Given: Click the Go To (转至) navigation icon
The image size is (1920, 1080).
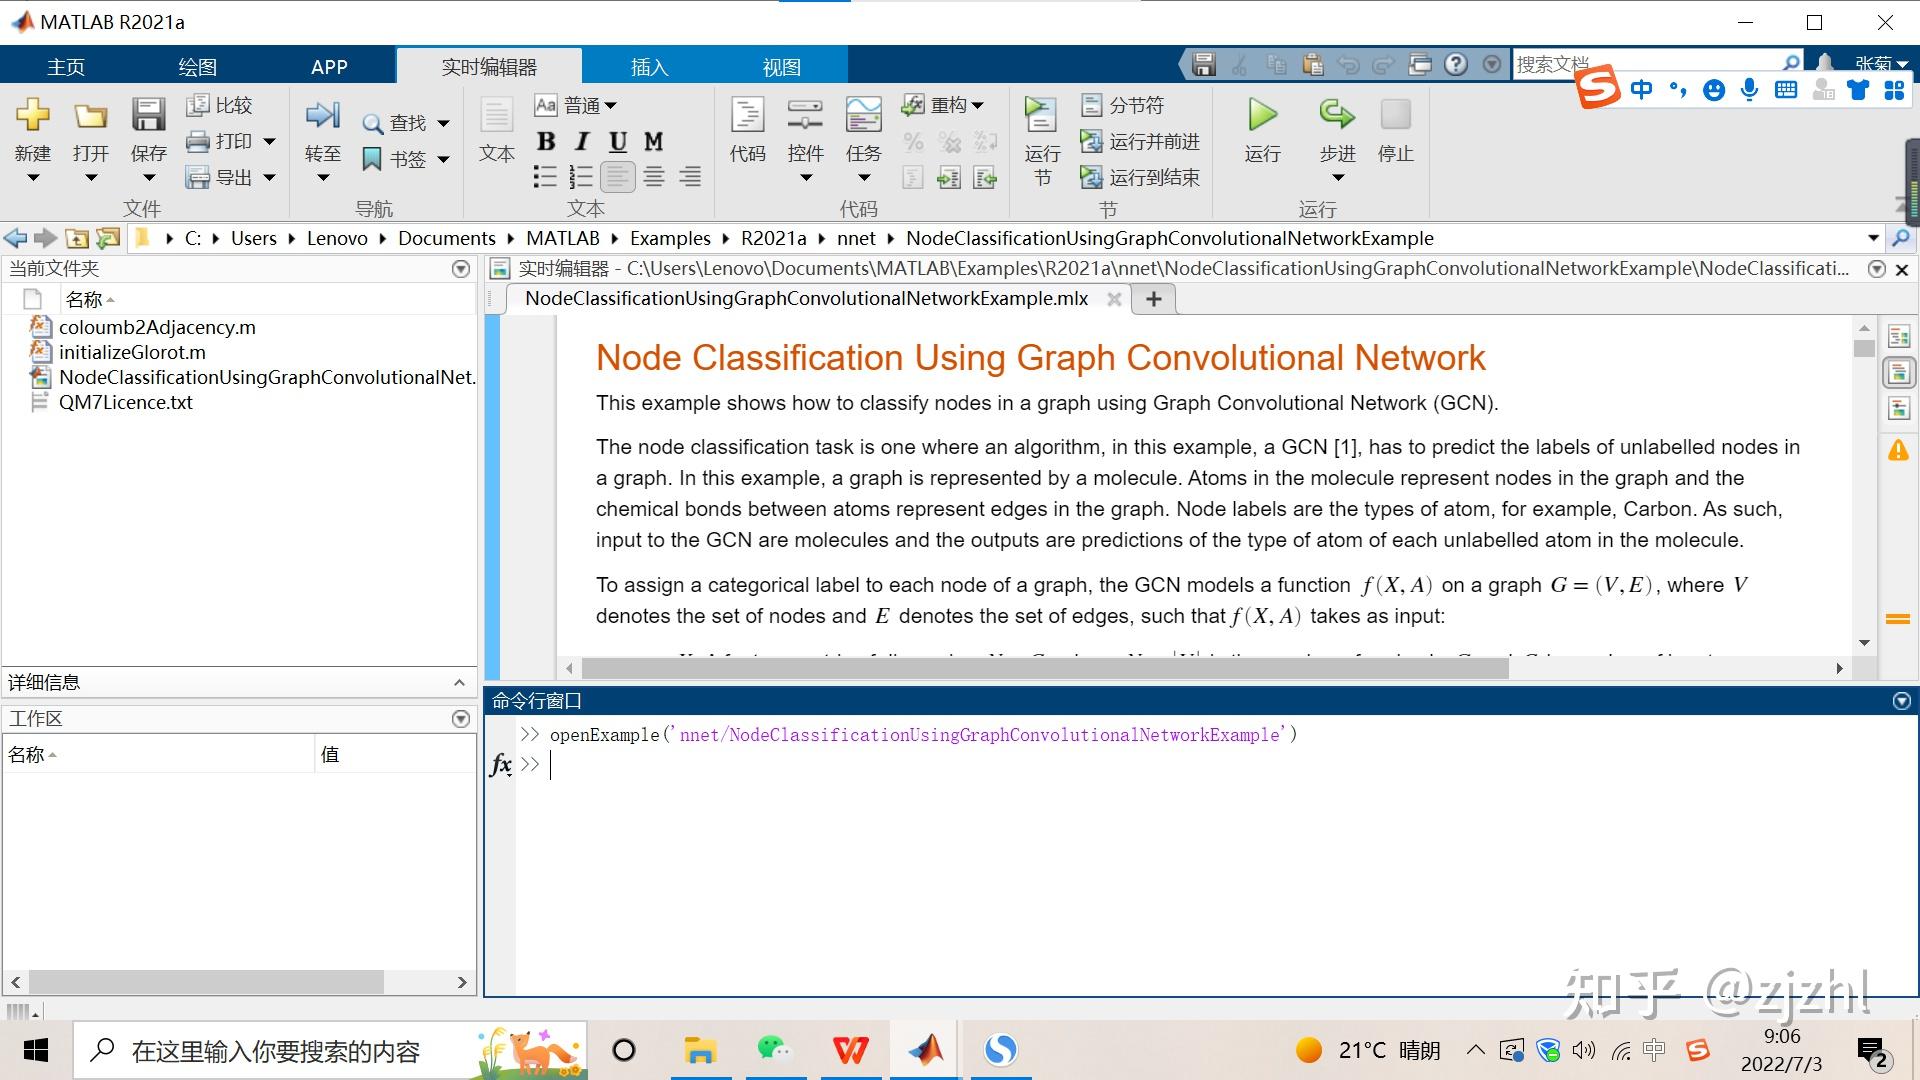Looking at the screenshot, I should (322, 116).
